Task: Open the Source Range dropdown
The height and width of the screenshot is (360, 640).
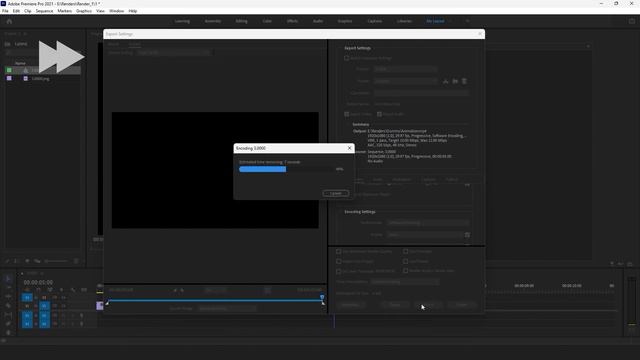Action: pos(227,309)
